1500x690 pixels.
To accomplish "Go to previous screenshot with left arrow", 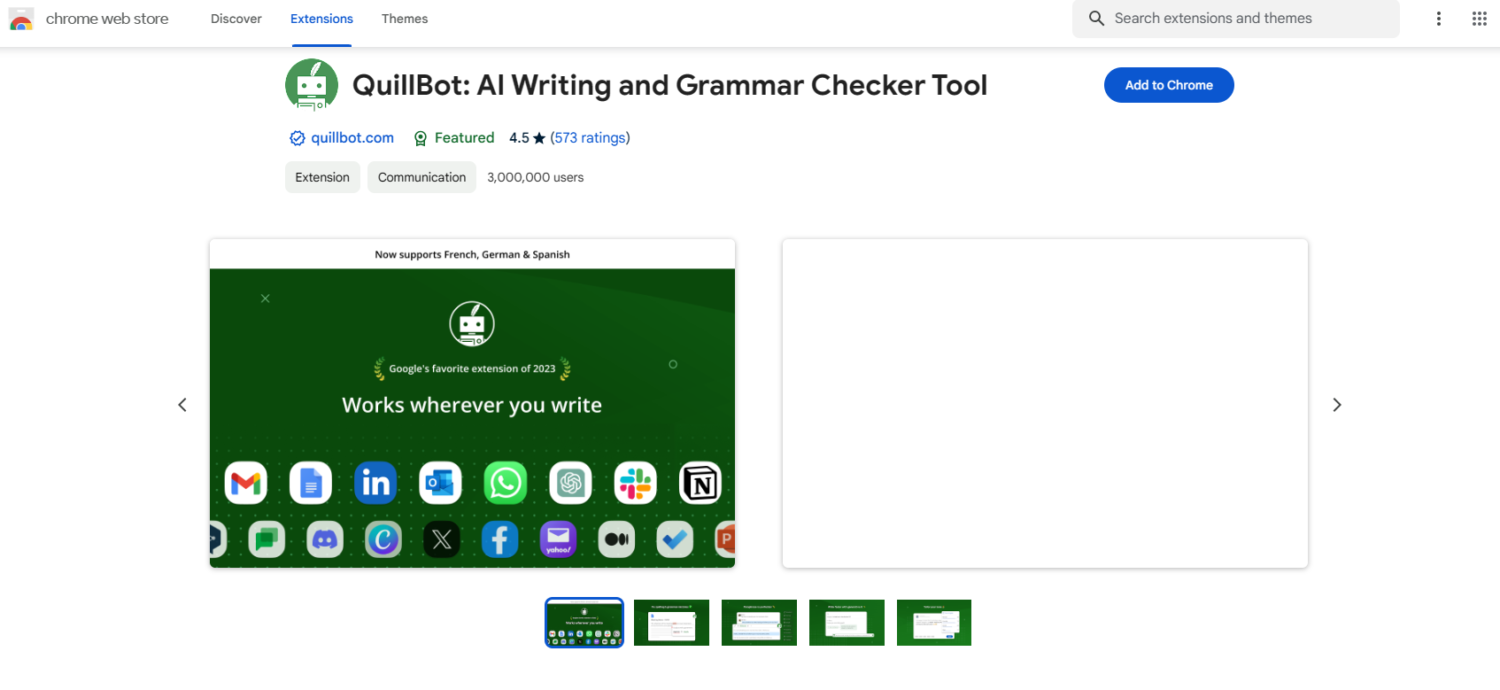I will coord(182,405).
